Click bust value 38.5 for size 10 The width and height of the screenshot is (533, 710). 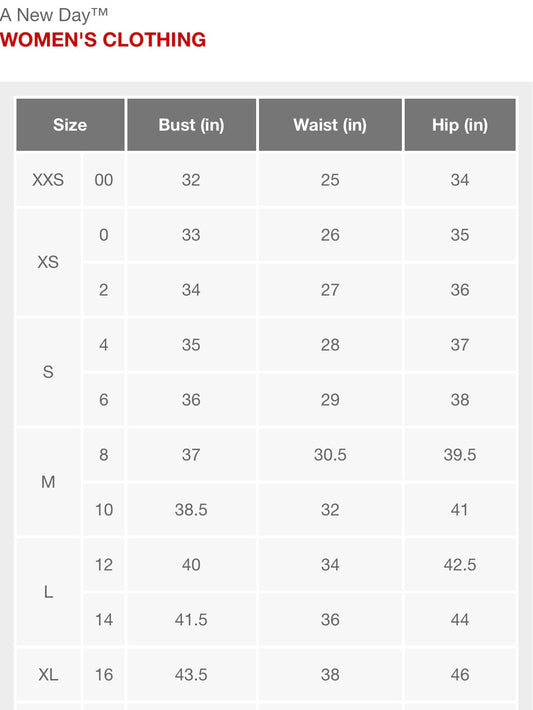[x=192, y=510]
